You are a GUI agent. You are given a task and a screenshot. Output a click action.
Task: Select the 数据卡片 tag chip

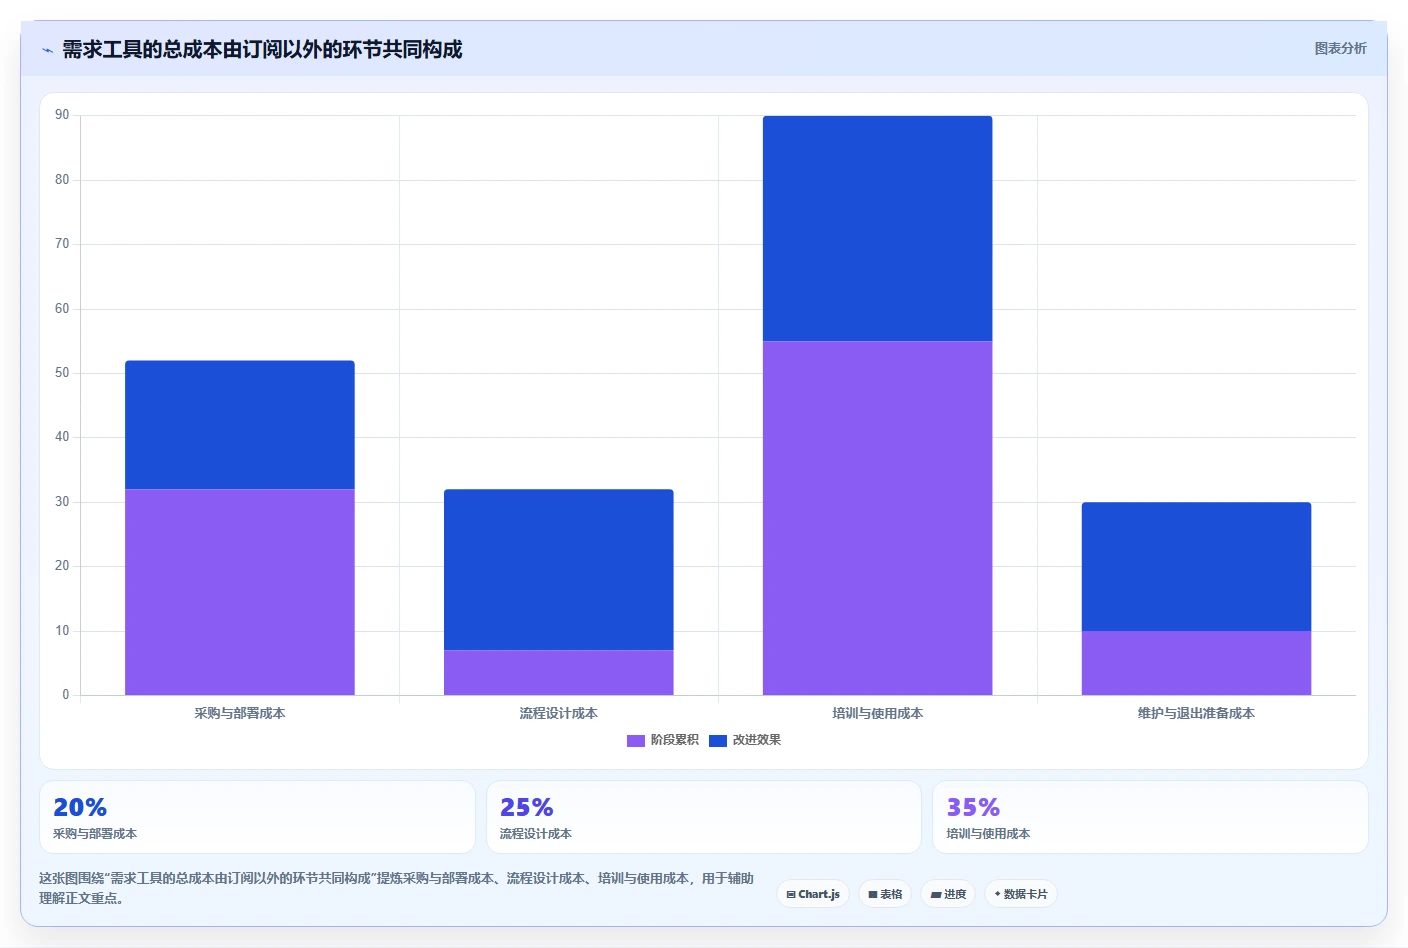(x=1021, y=894)
